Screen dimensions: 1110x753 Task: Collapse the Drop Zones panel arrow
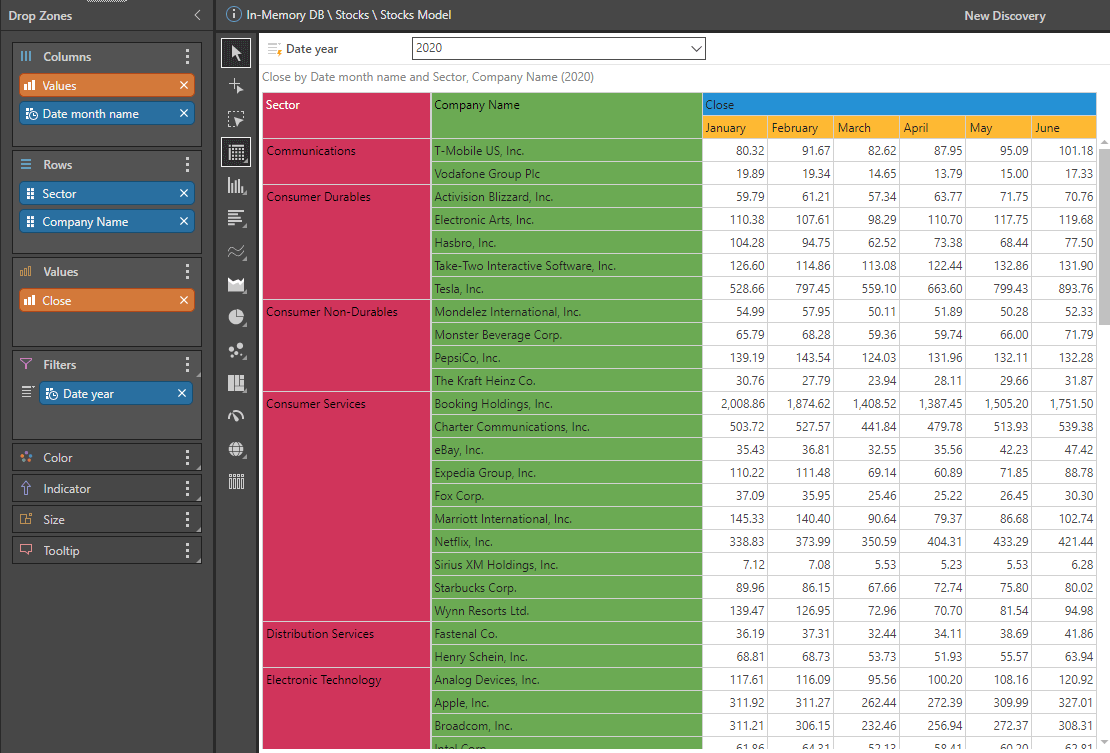(198, 15)
